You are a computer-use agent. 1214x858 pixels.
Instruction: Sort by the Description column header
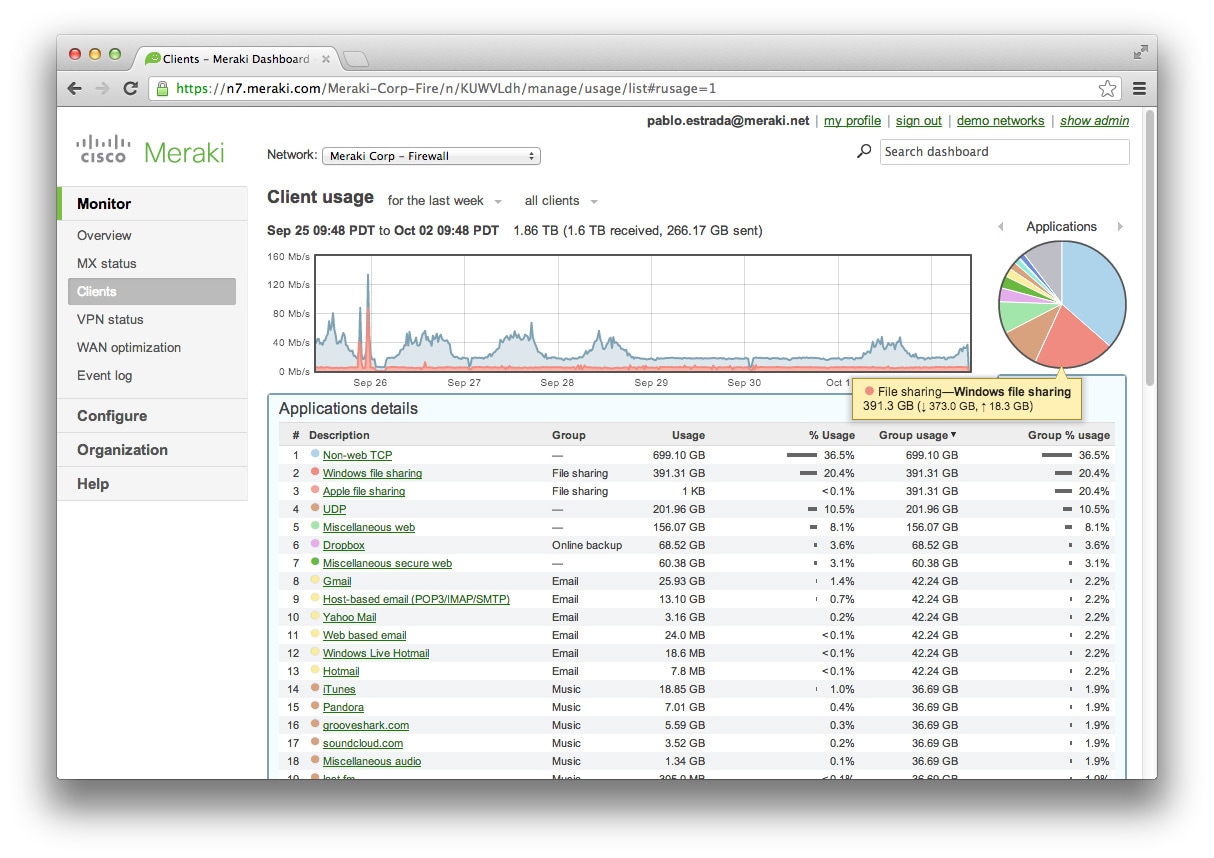tap(339, 435)
